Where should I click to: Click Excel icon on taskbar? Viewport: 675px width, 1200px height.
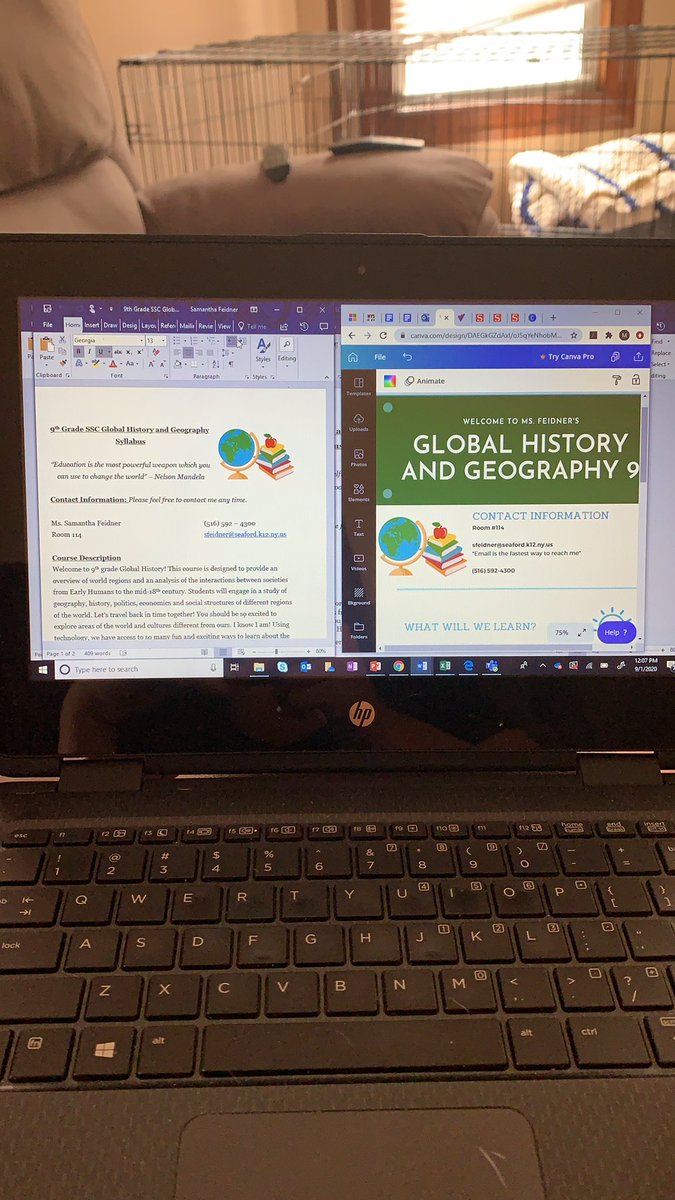(444, 666)
